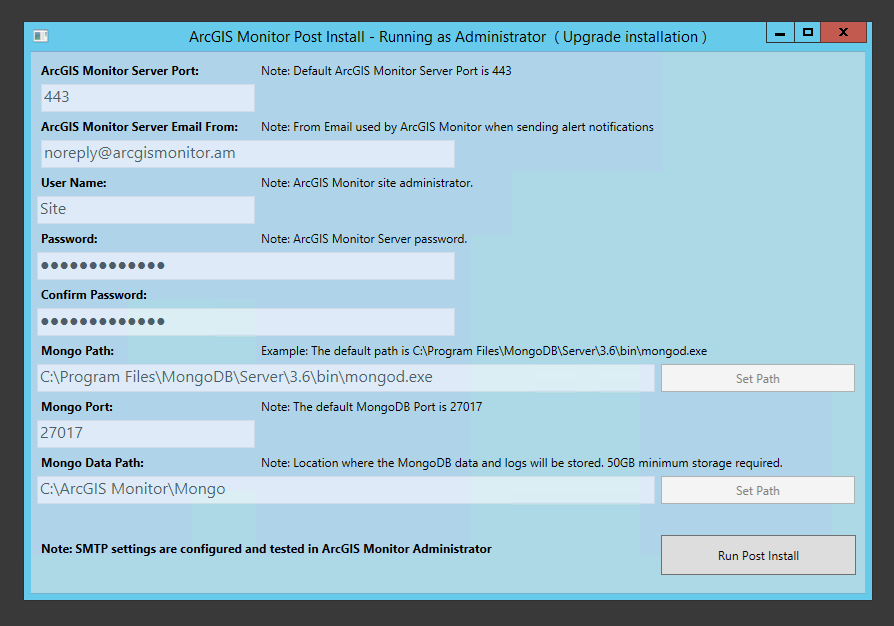Click the 'Mongo Port:' label

(x=77, y=407)
